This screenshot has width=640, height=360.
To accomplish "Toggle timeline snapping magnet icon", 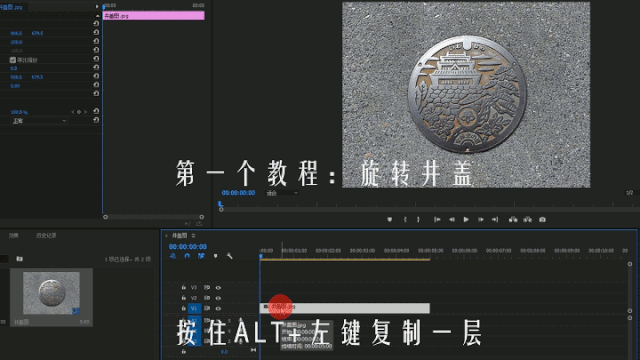I will coord(187,256).
